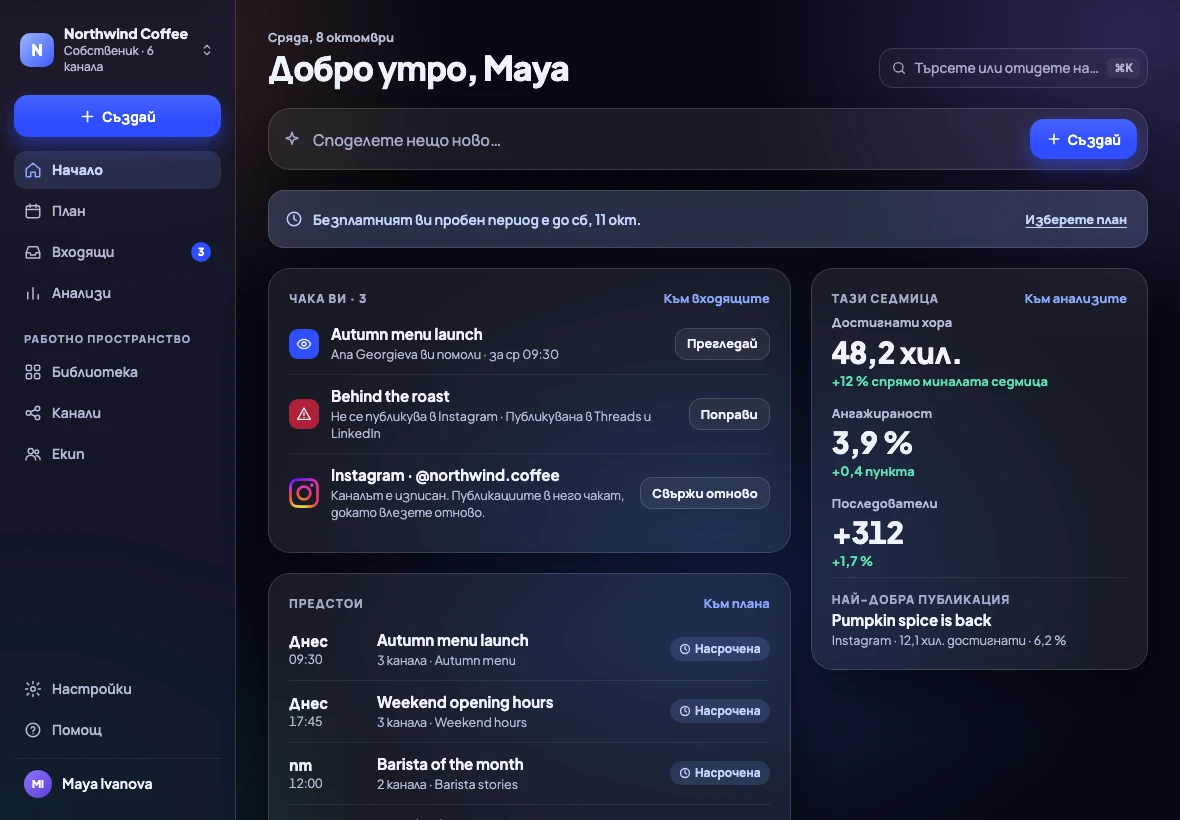
Task: Click the +12 % спрямо миналата седмица text
Action: click(939, 381)
